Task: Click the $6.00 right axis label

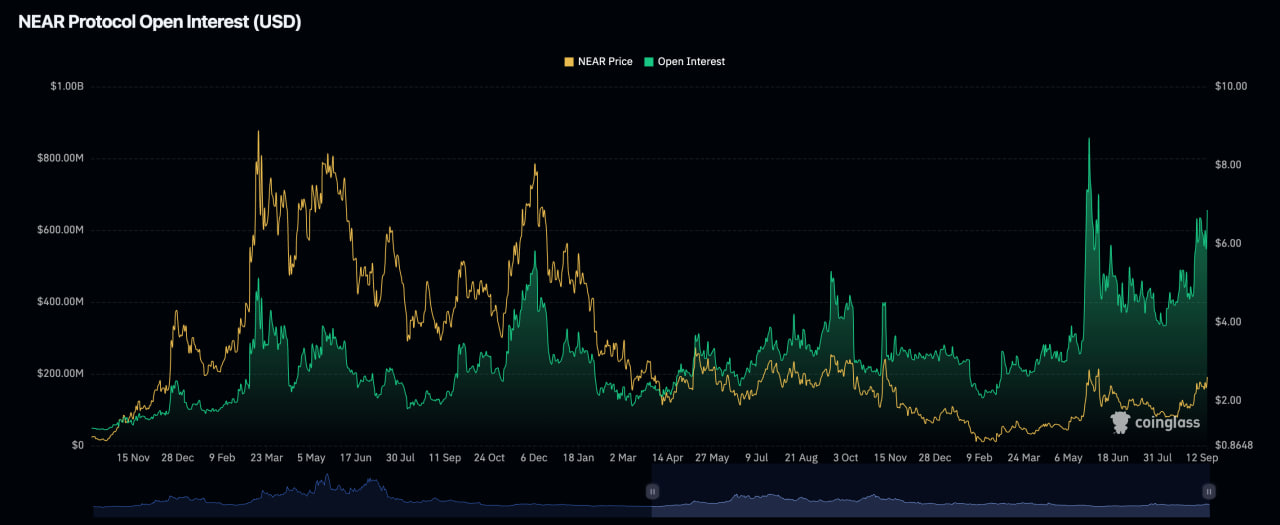Action: pos(1230,244)
